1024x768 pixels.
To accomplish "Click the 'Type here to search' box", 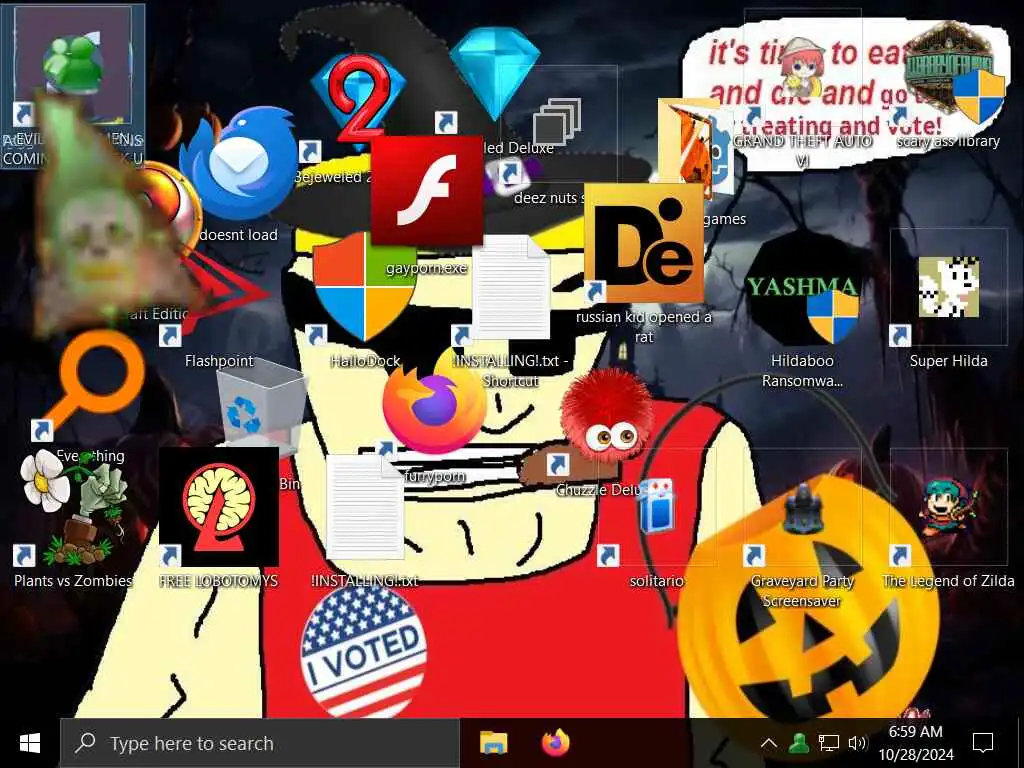I will pos(260,743).
